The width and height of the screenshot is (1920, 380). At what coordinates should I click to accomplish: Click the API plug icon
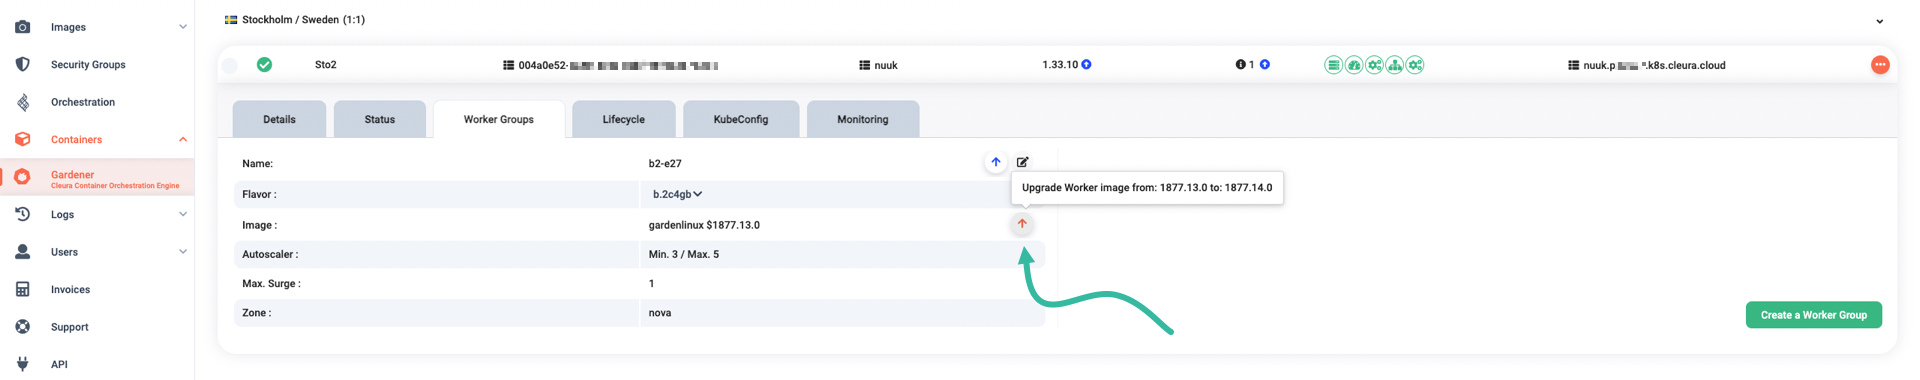click(22, 364)
